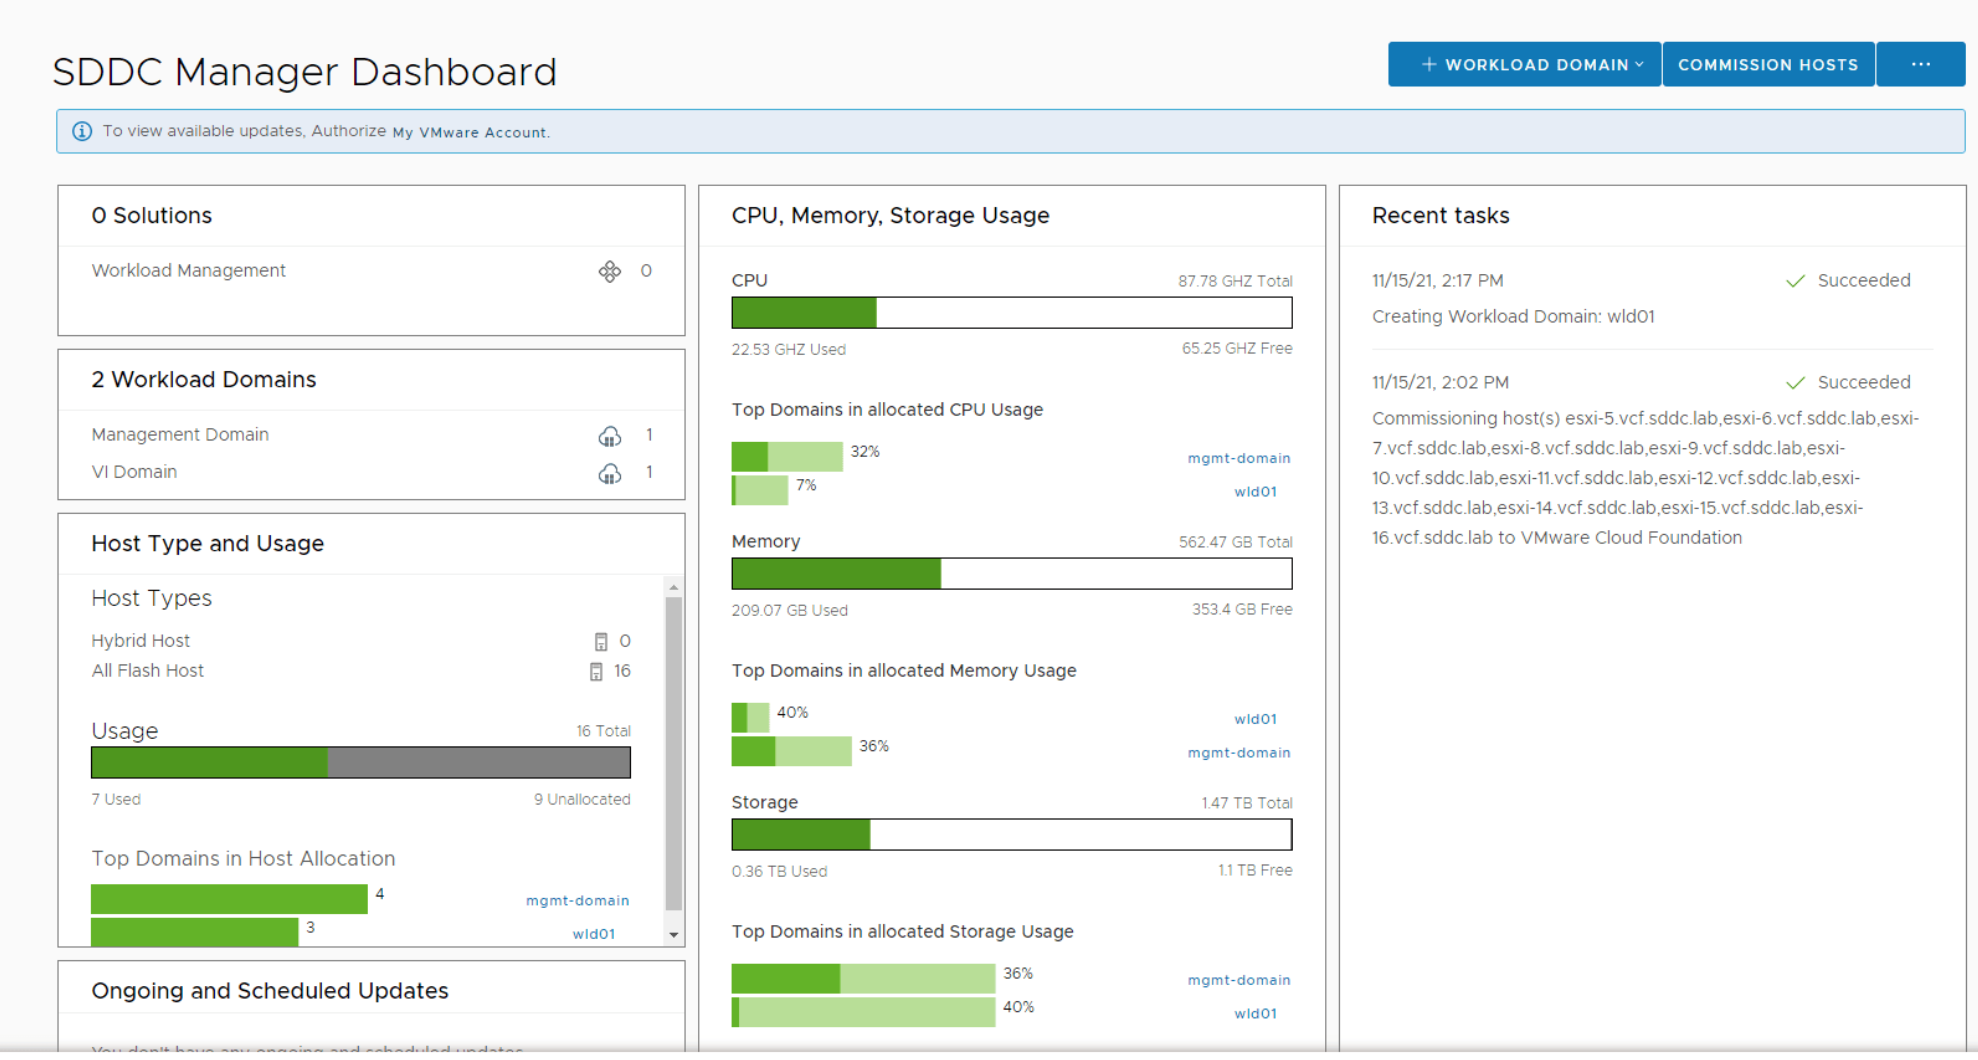The width and height of the screenshot is (1978, 1060).
Task: Open the Workload Domain dropdown menu
Action: point(1522,63)
